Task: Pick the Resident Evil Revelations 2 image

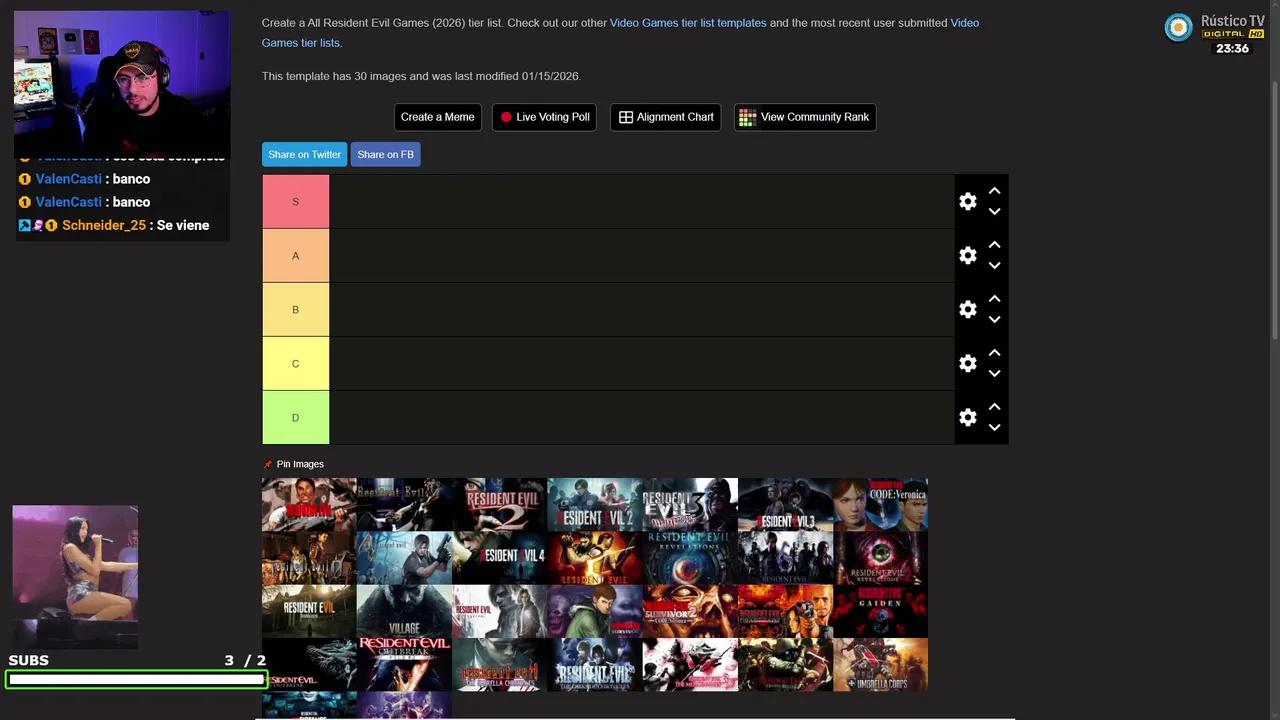Action: 880,558
